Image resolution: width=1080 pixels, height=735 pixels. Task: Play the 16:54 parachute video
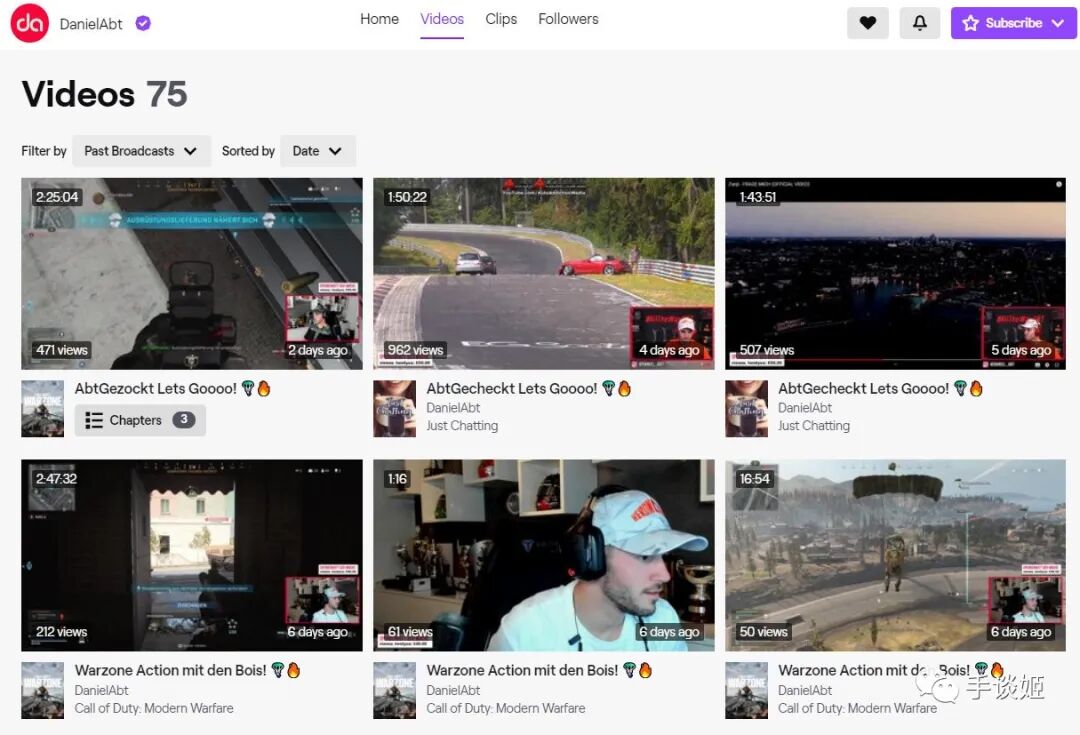(x=895, y=555)
